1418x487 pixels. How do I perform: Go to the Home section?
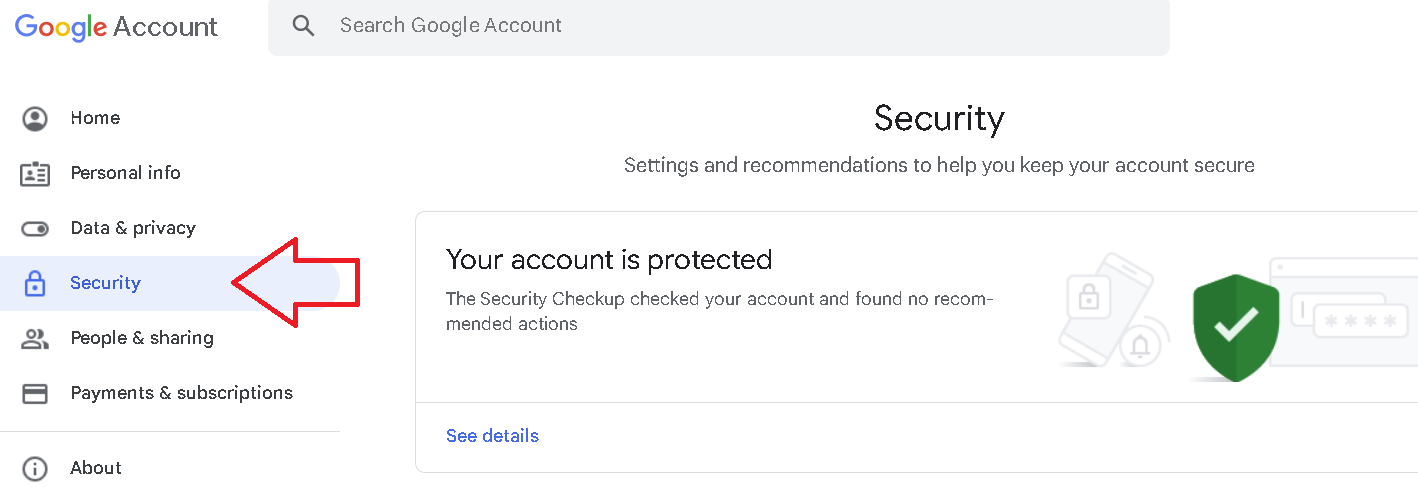point(95,118)
